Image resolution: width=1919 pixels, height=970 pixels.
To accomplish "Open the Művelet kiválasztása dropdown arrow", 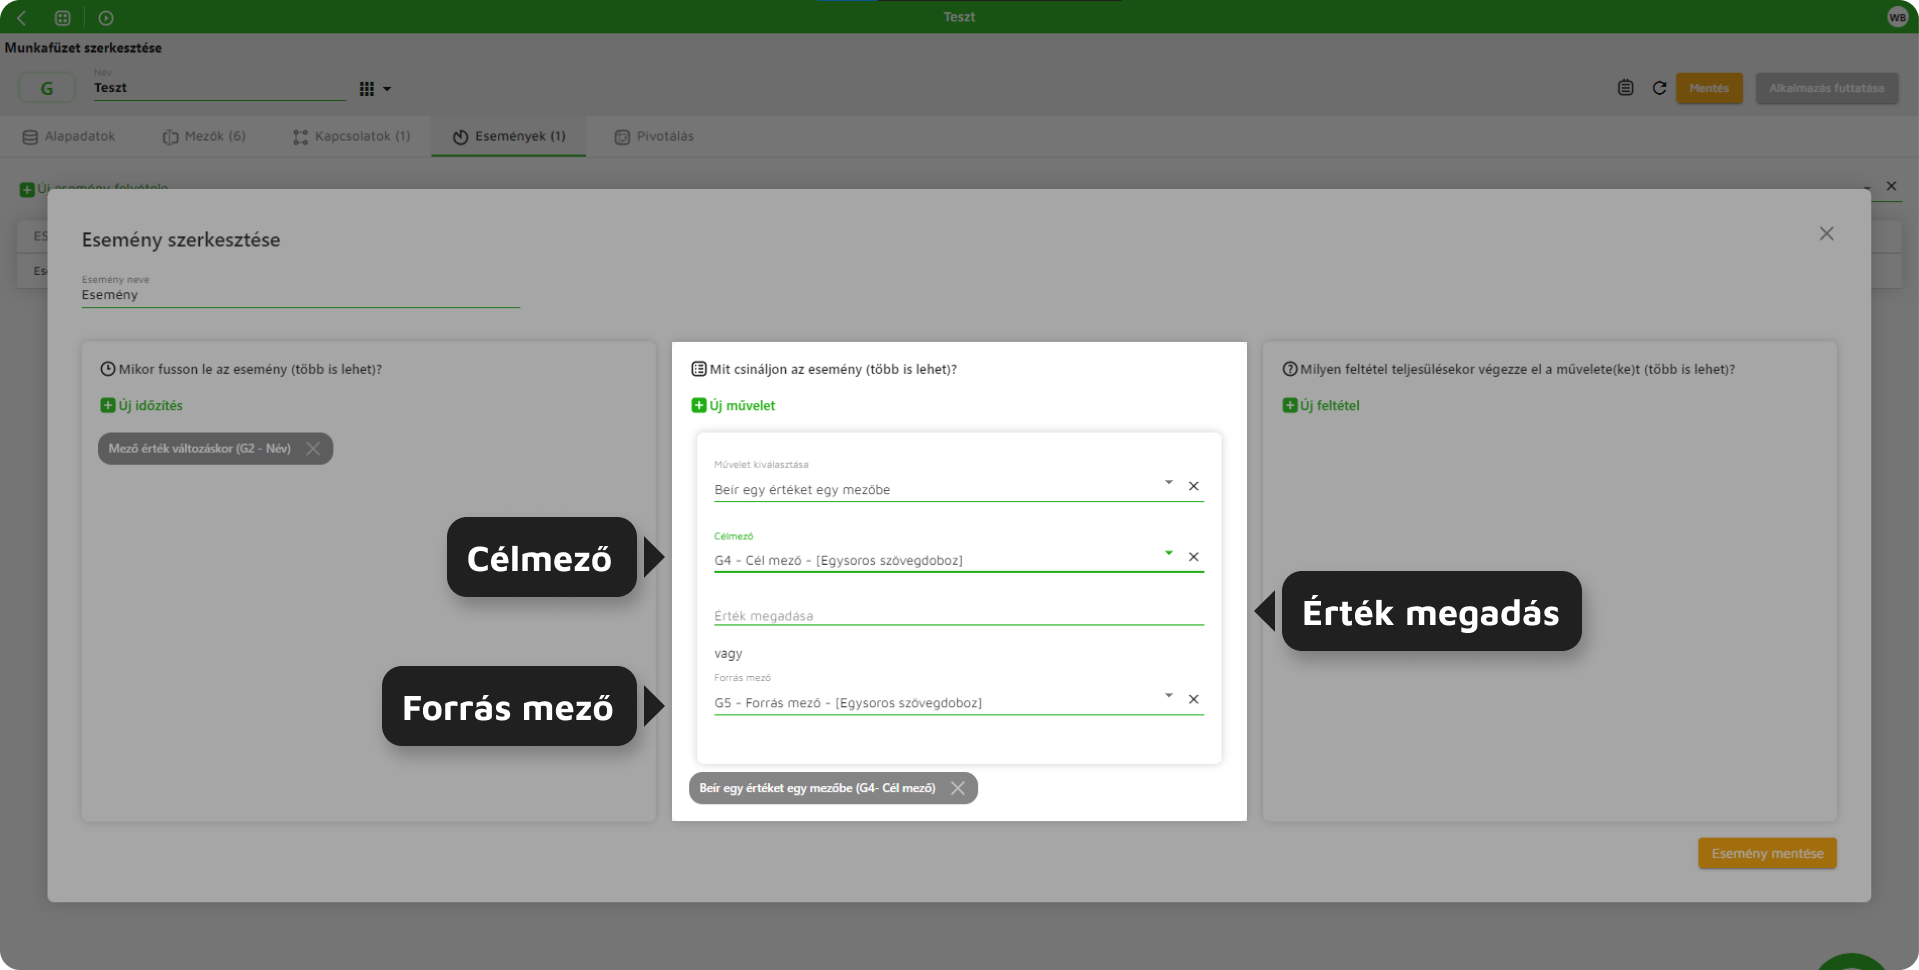I will (1168, 483).
